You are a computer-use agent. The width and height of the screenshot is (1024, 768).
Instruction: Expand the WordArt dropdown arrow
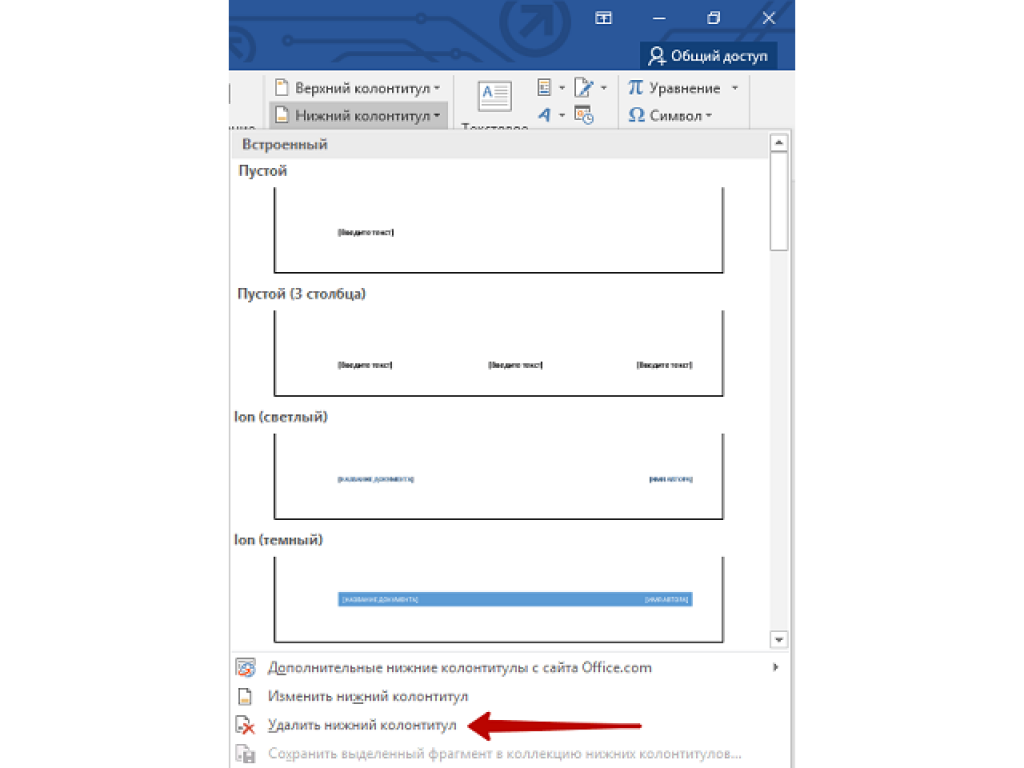coord(562,116)
